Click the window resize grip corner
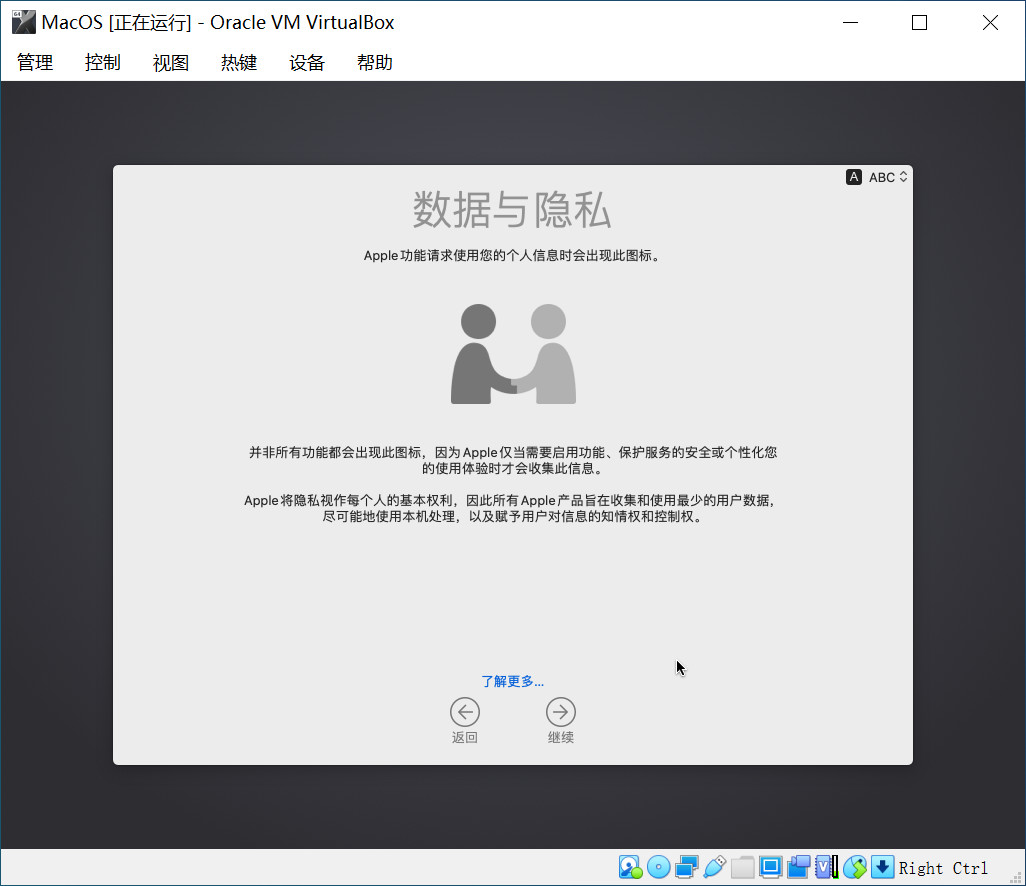This screenshot has width=1026, height=886. point(1016,877)
